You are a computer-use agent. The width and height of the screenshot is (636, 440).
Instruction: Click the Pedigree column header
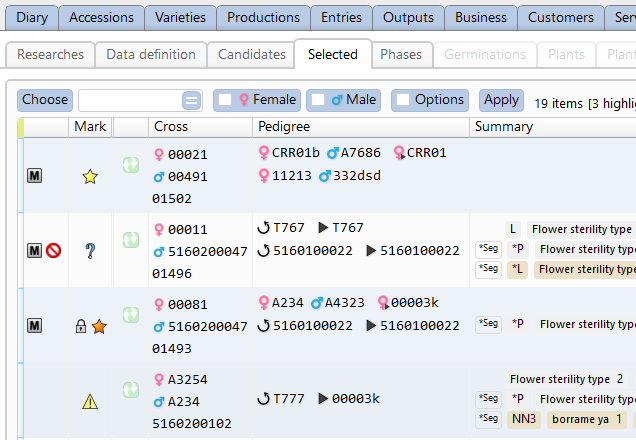click(284, 126)
